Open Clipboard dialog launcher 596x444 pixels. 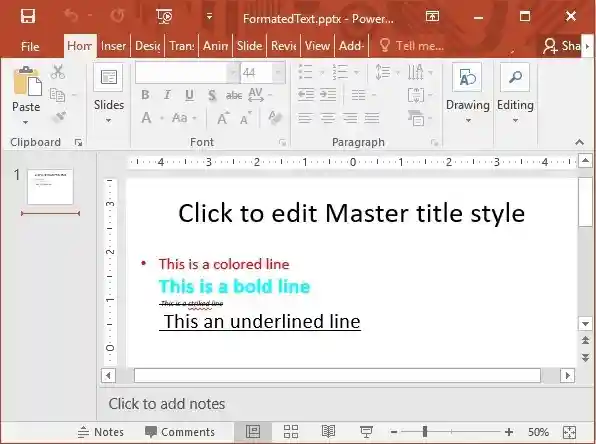[x=78, y=143]
